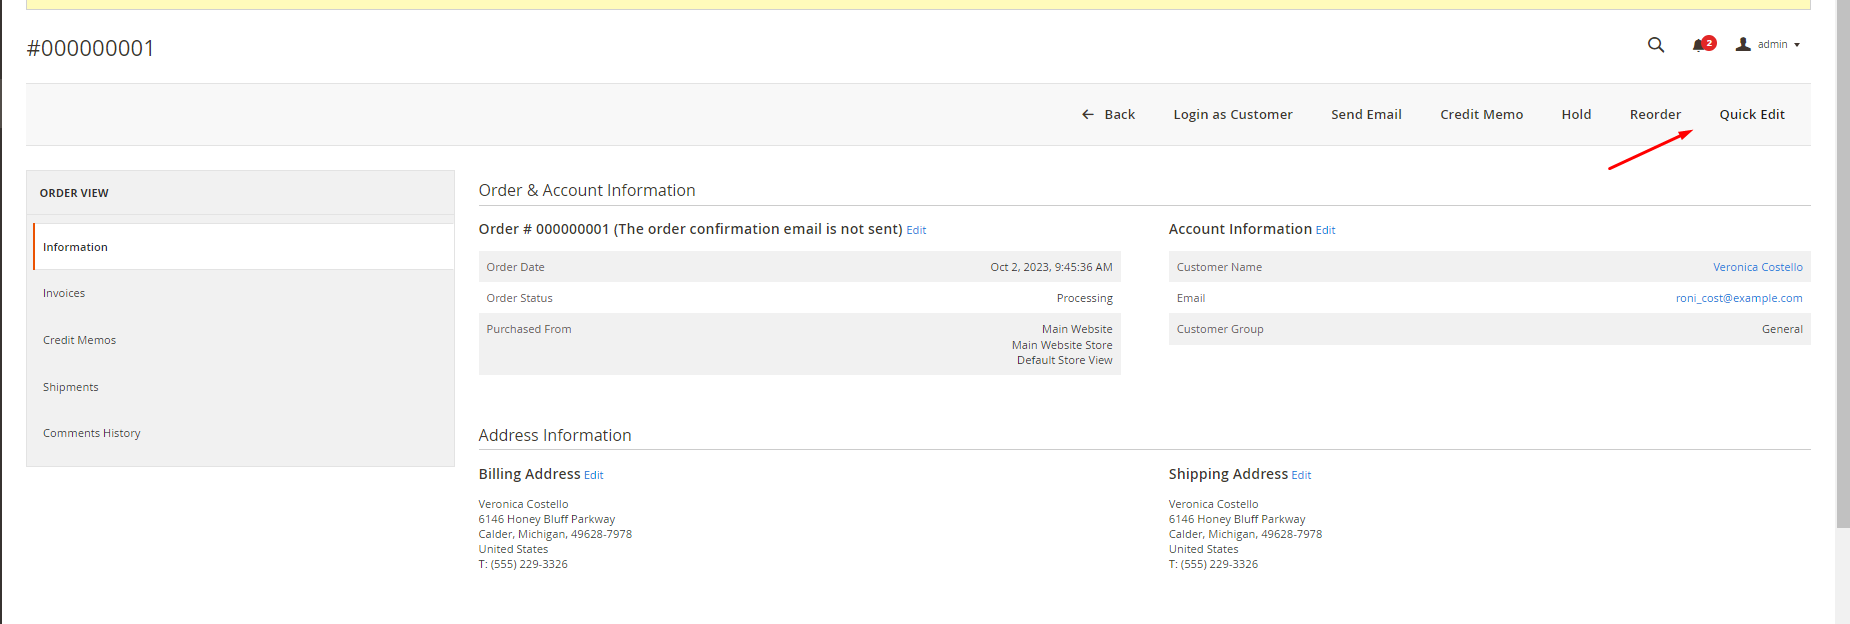
Task: Go back using the Back button
Action: coord(1108,115)
